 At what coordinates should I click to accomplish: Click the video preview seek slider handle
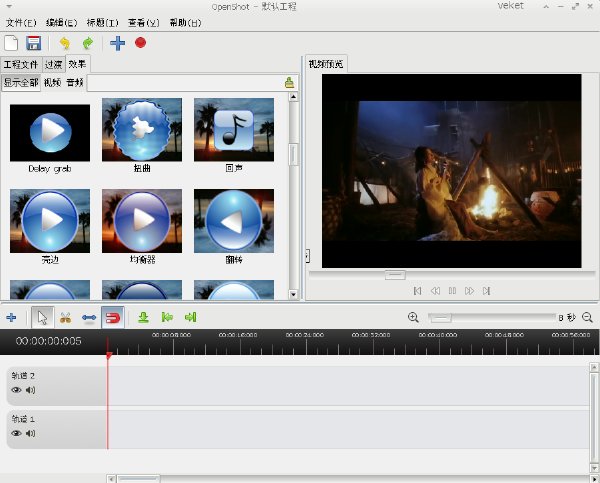coord(395,275)
